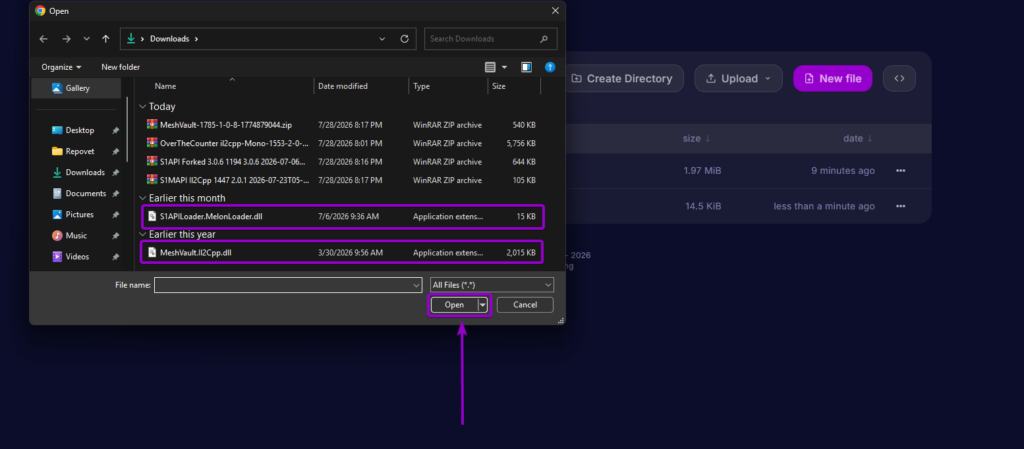The image size is (1024, 449).
Task: Select Music in the sidebar
Action: tap(78, 236)
